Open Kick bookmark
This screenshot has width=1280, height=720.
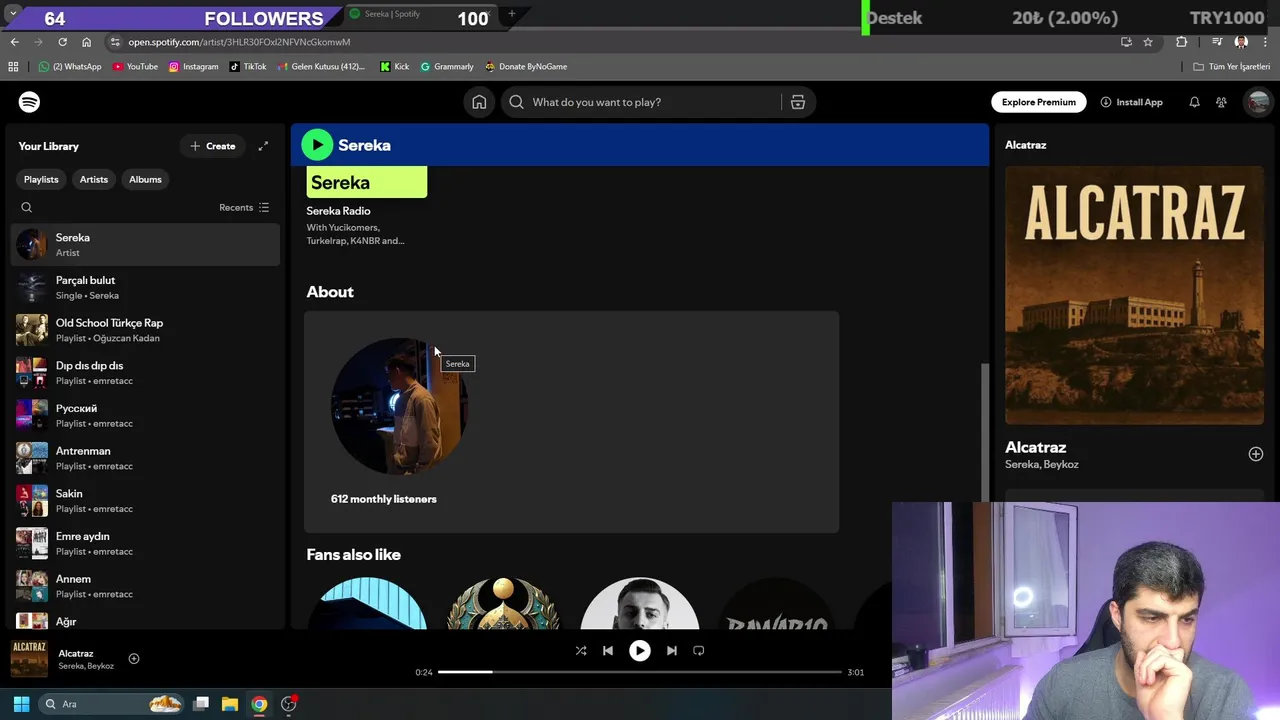tap(395, 67)
